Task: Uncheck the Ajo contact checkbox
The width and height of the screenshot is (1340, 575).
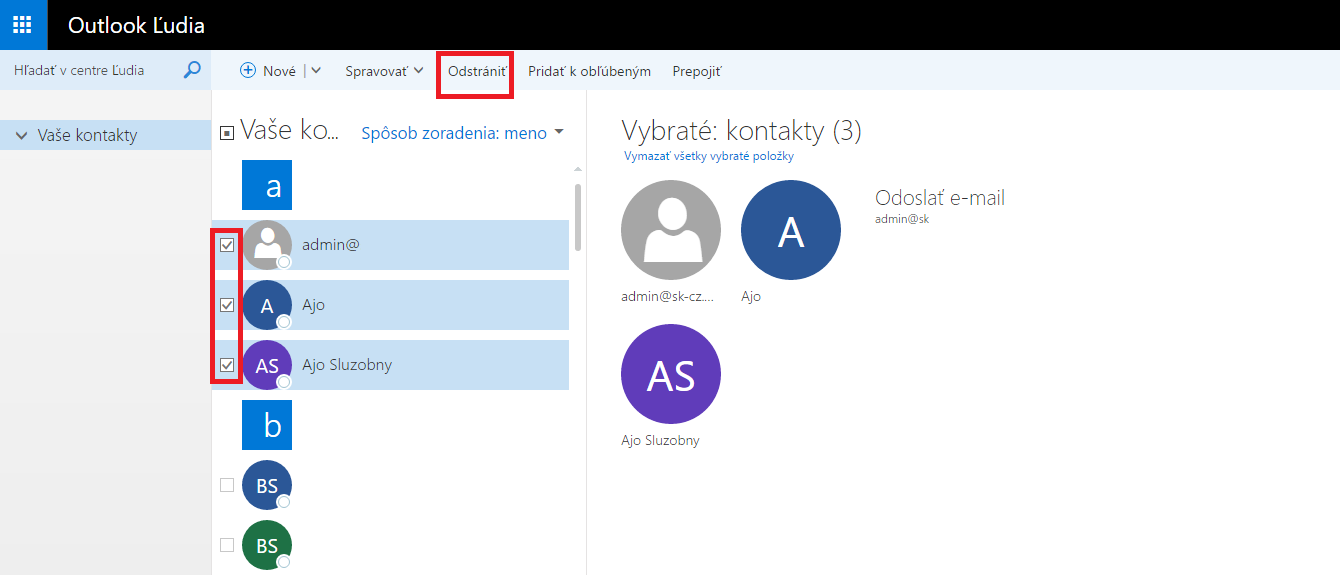Action: pyautogui.click(x=227, y=305)
